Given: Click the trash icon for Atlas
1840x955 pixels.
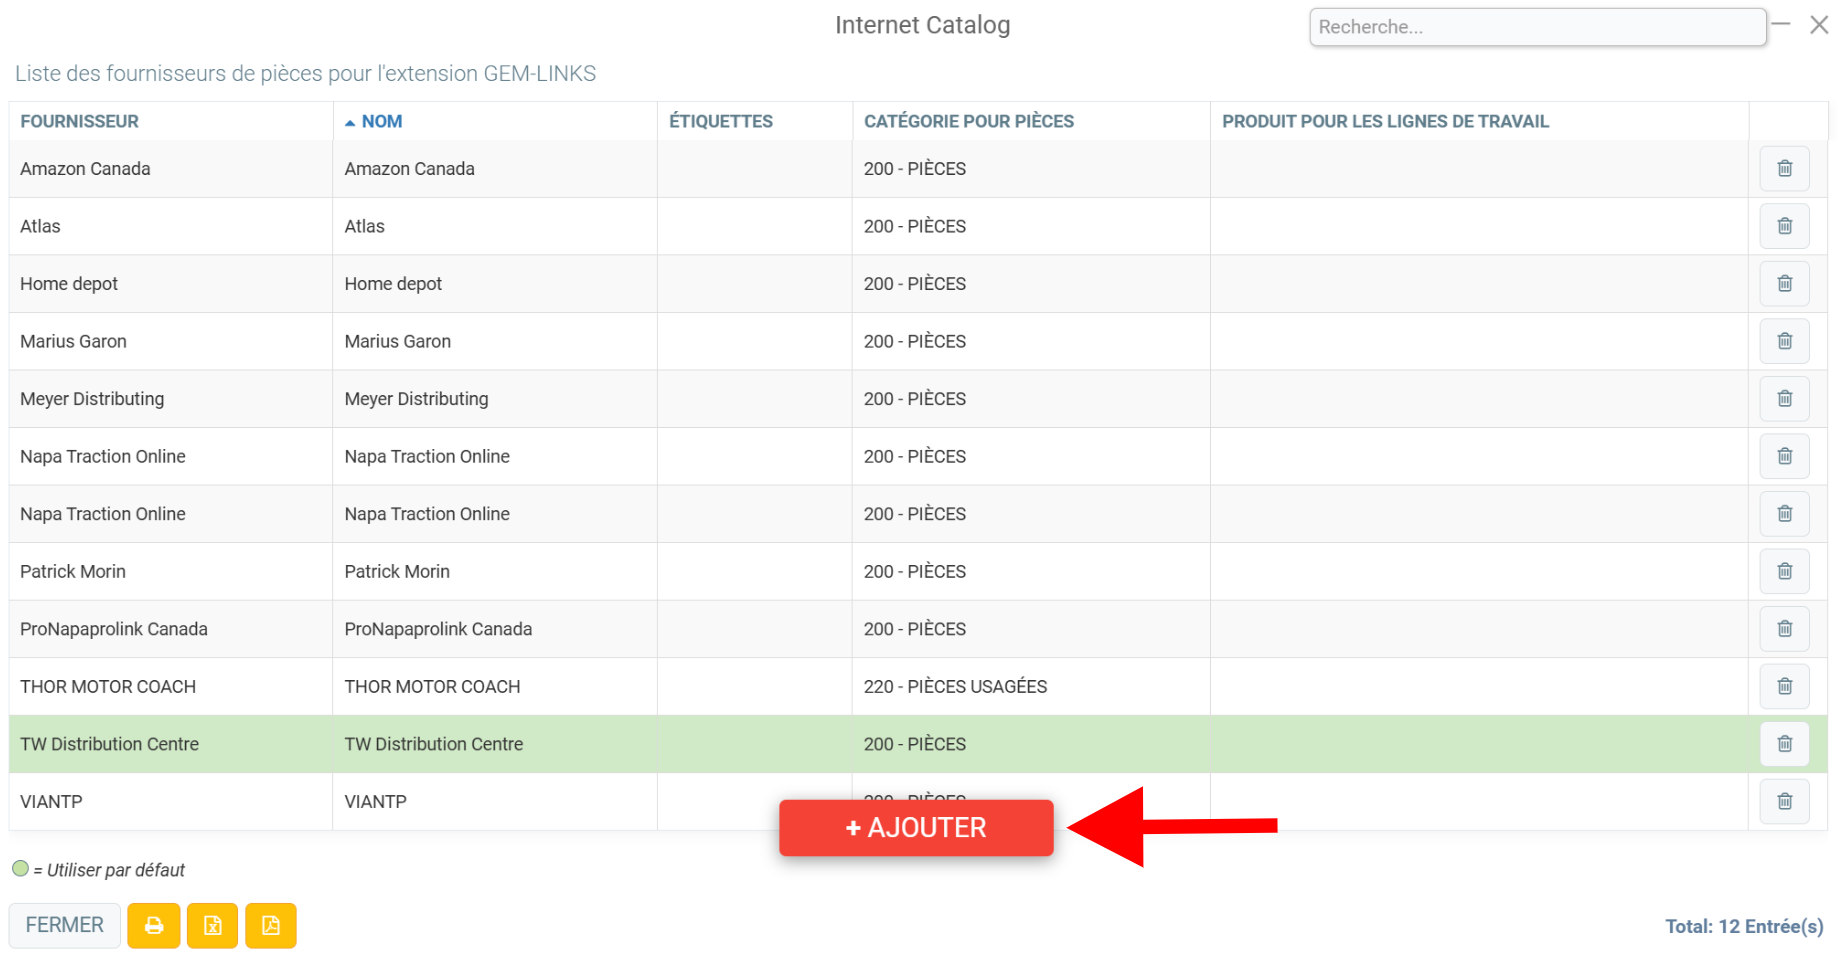Looking at the screenshot, I should pos(1784,226).
